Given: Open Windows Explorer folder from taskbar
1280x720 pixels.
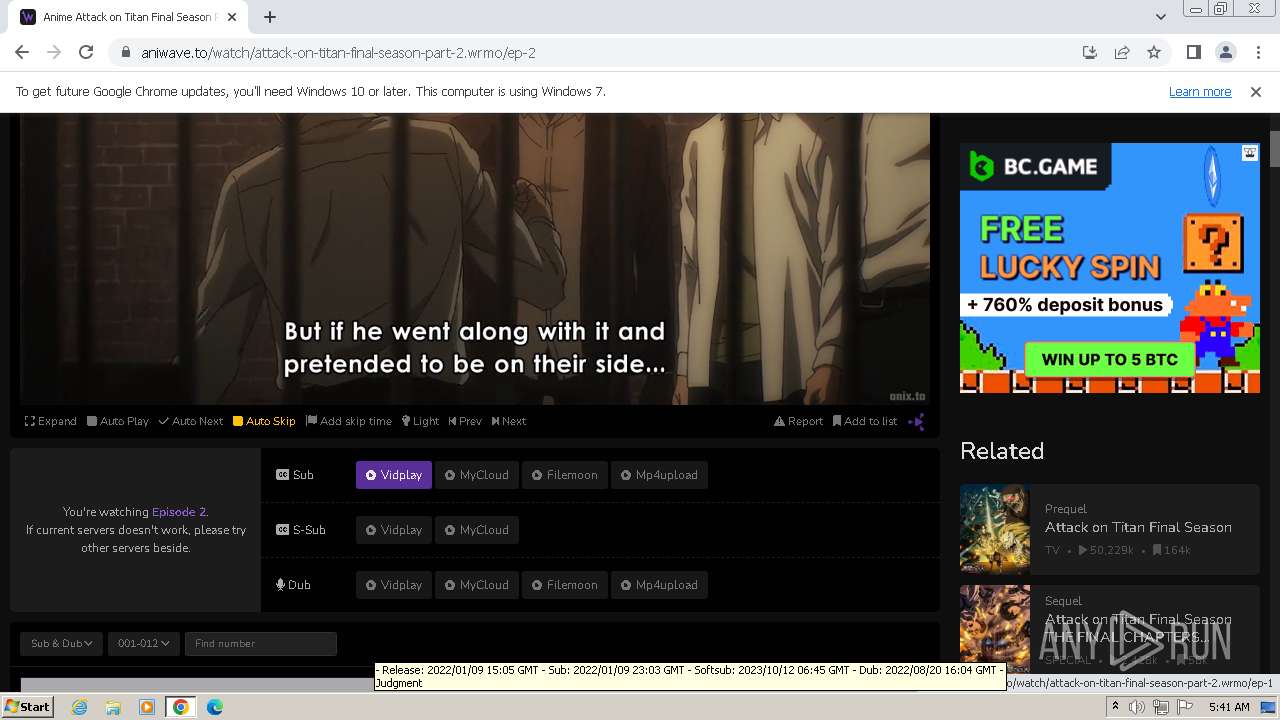Looking at the screenshot, I should pyautogui.click(x=113, y=707).
